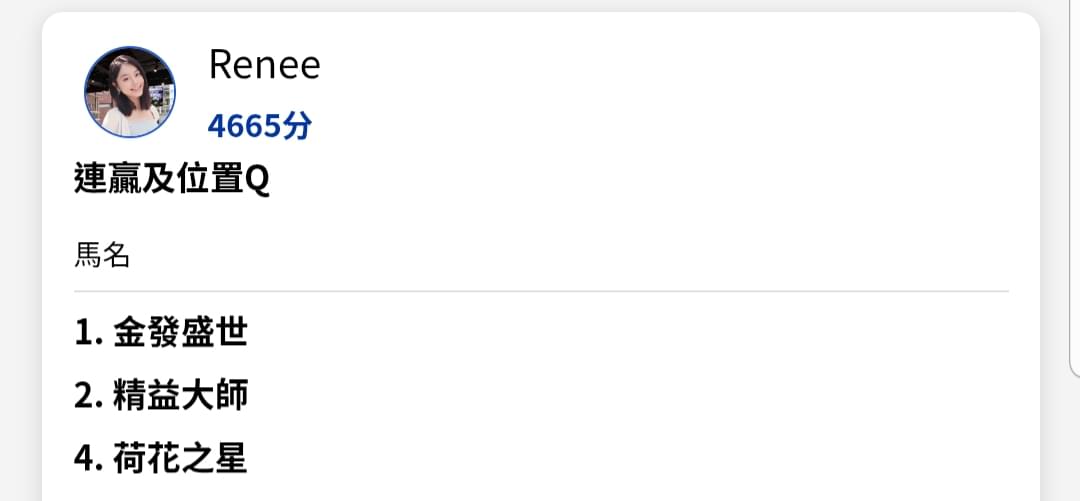Click the blue ring around the avatar
This screenshot has height=501, width=1080.
click(x=129, y=48)
